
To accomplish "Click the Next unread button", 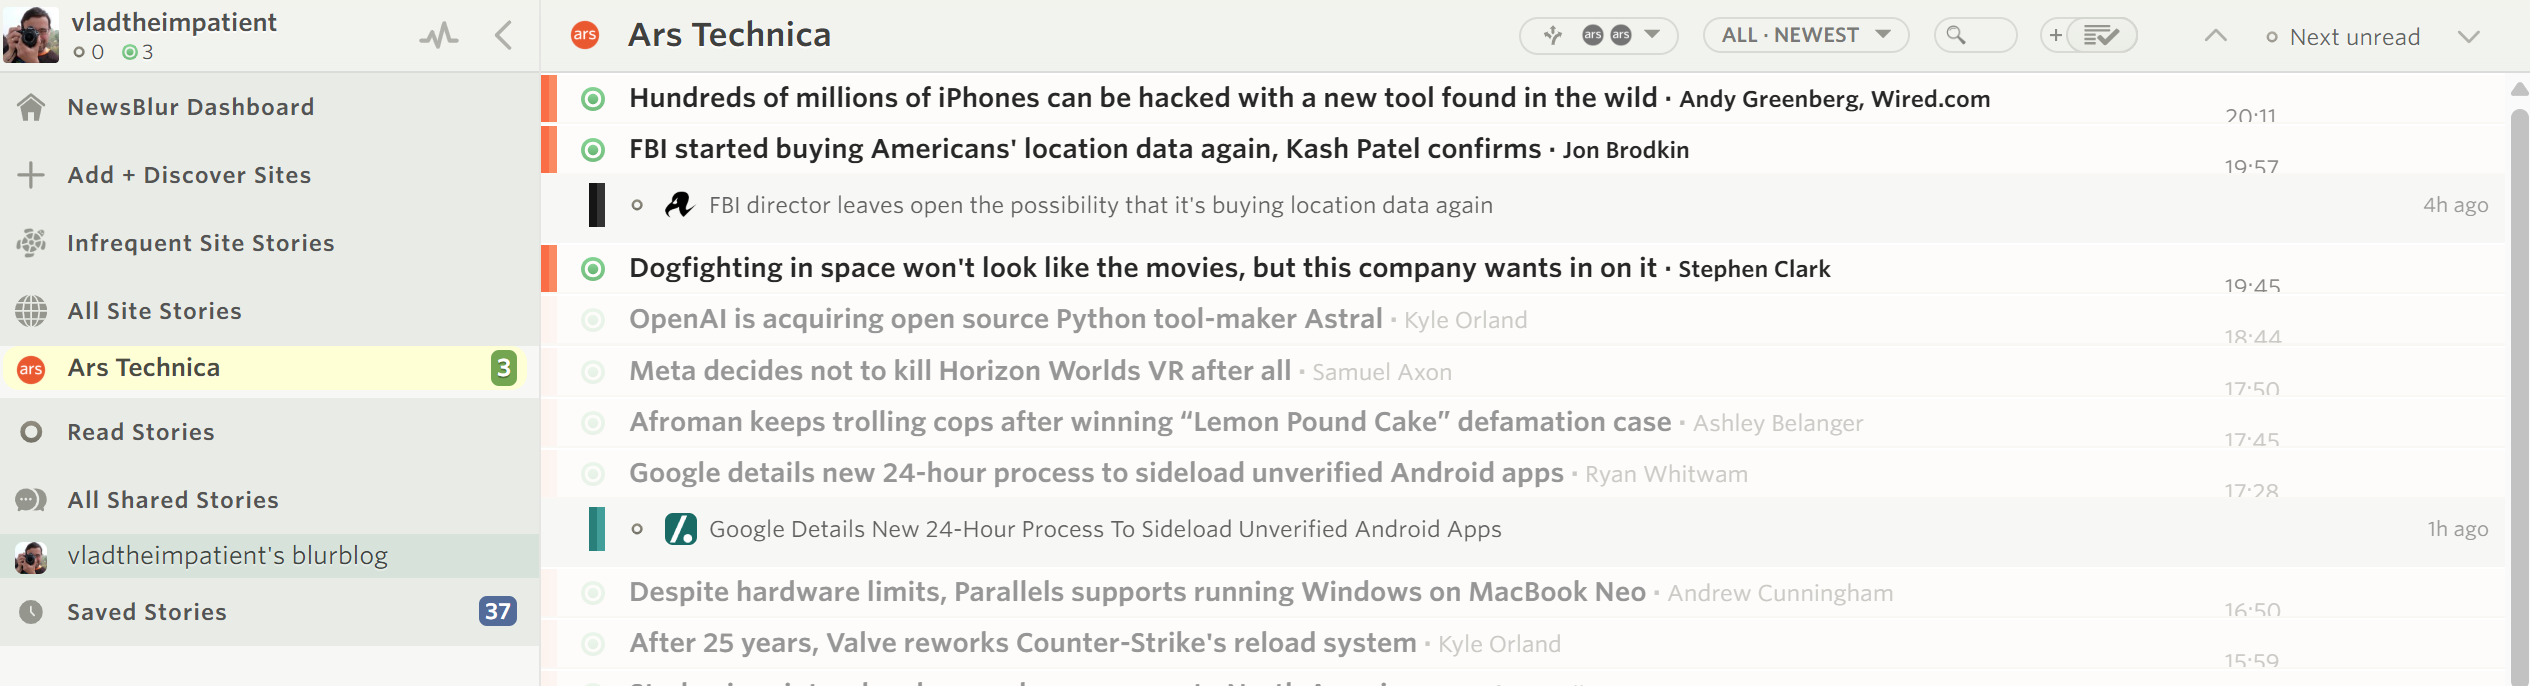I will pyautogui.click(x=2344, y=37).
